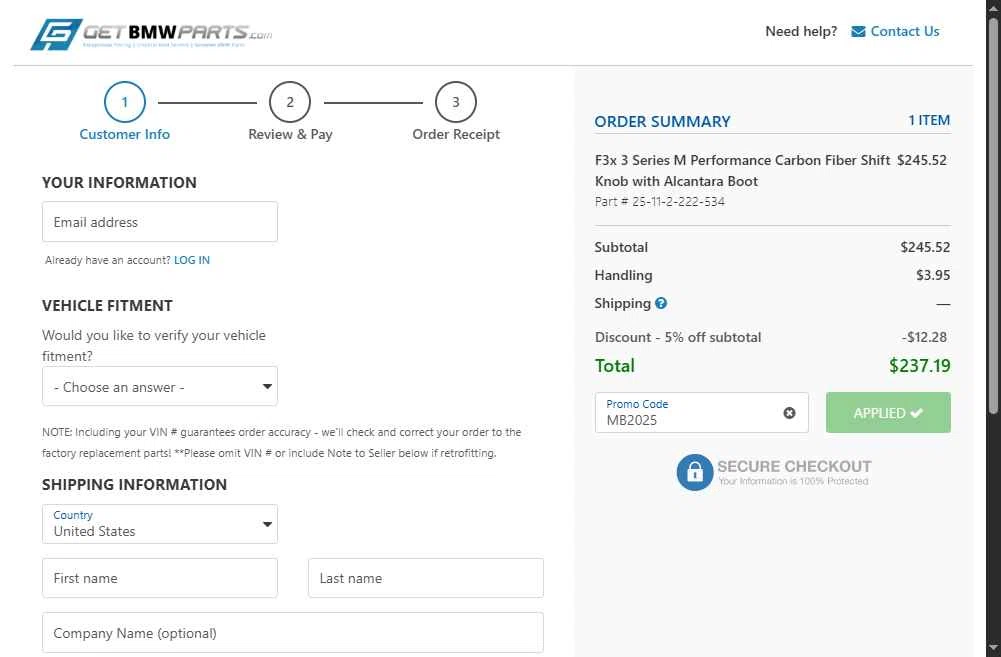Click the GetBMWParts logo

point(151,34)
